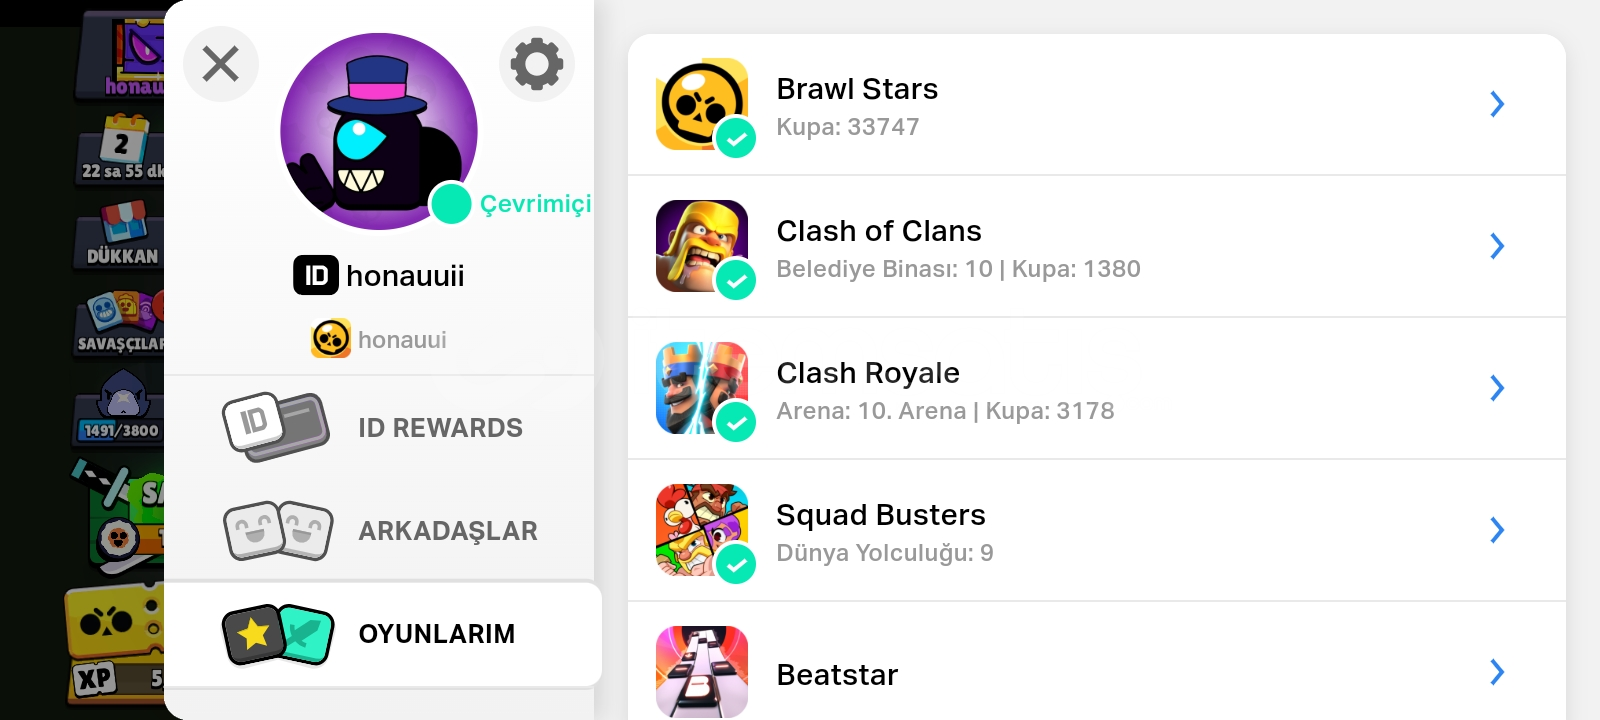Tap the purple profile avatar picture

(379, 131)
